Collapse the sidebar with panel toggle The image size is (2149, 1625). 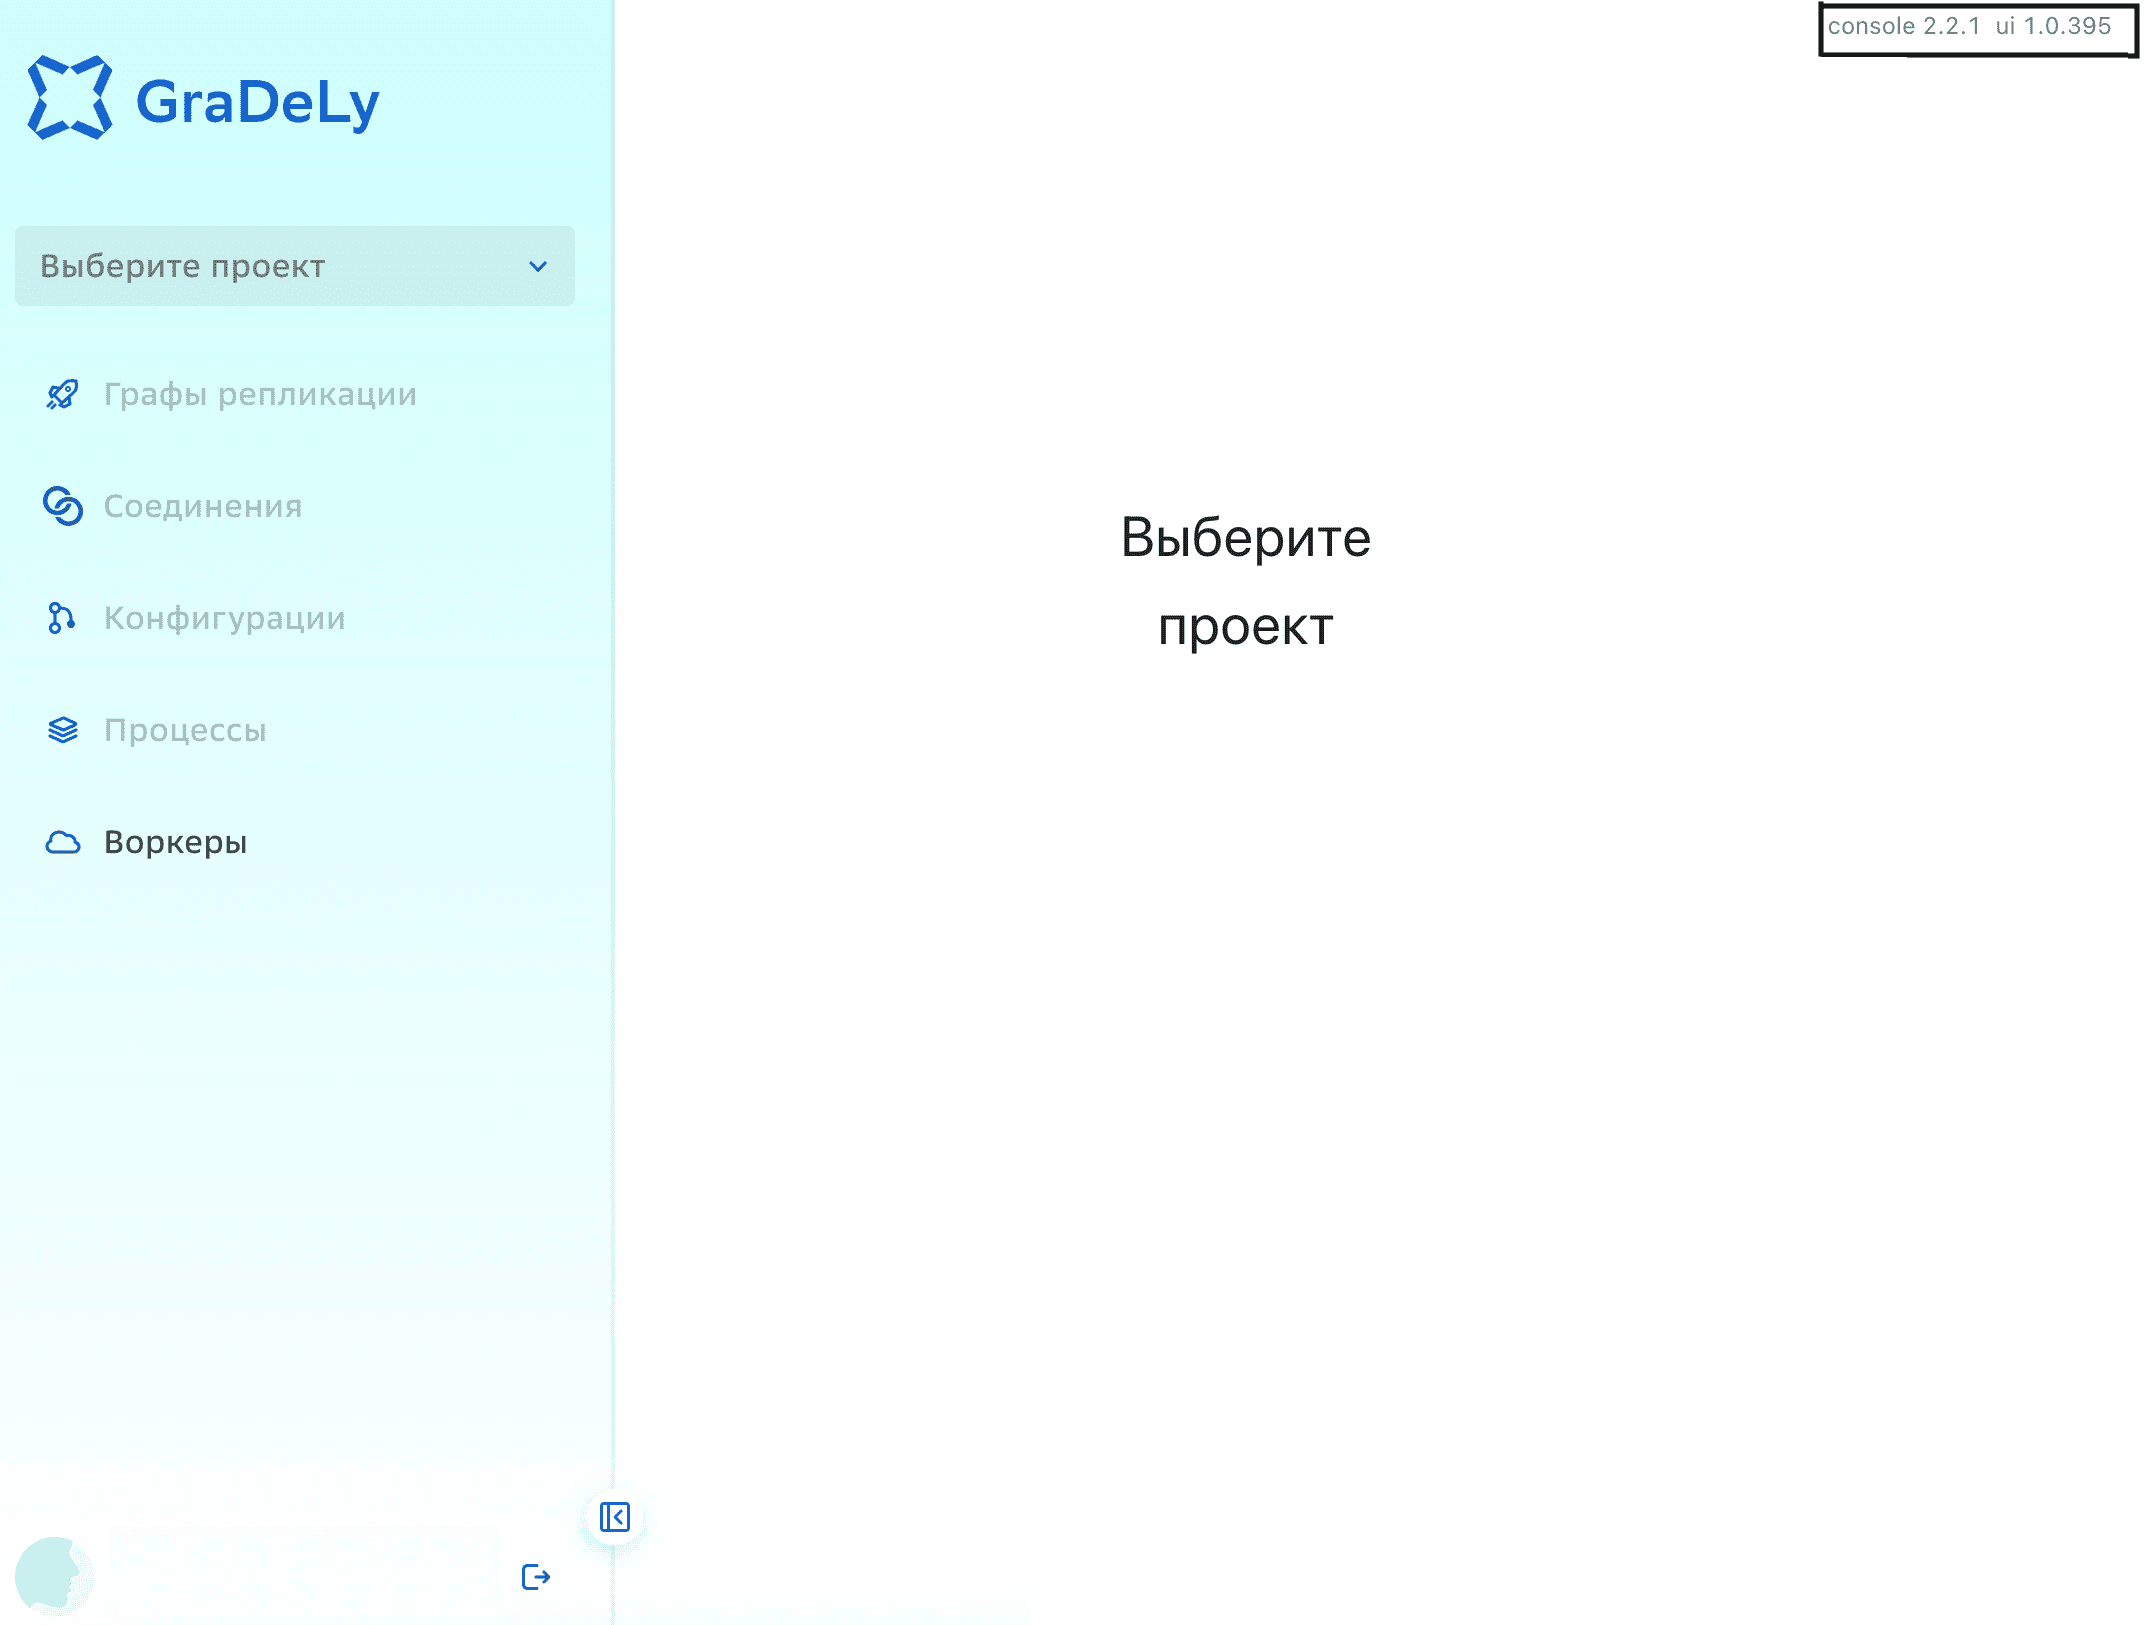pos(614,1517)
